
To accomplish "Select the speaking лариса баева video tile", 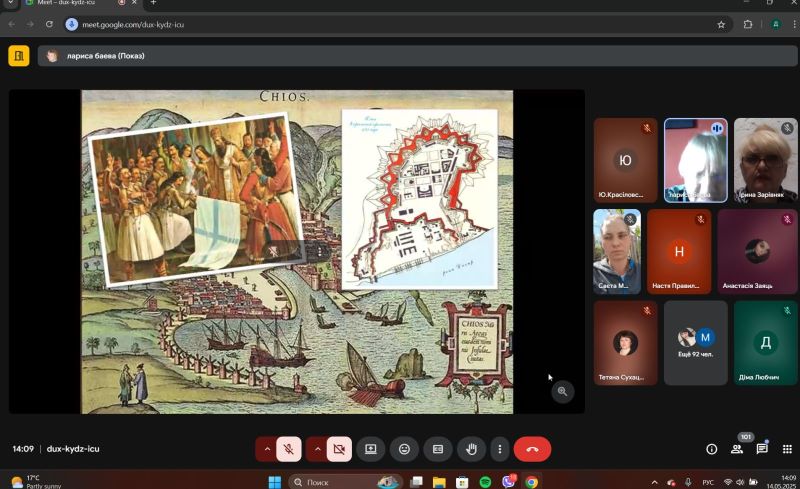I will point(696,160).
